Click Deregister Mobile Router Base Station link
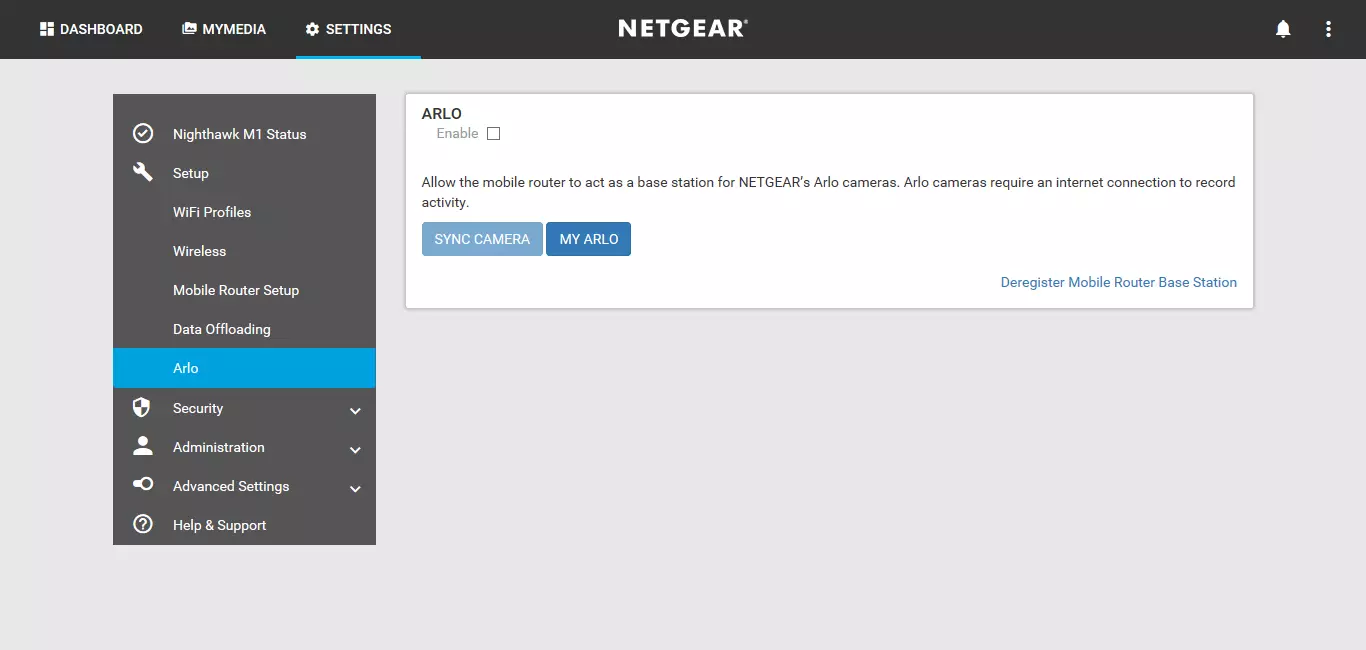This screenshot has width=1366, height=650. [1119, 282]
